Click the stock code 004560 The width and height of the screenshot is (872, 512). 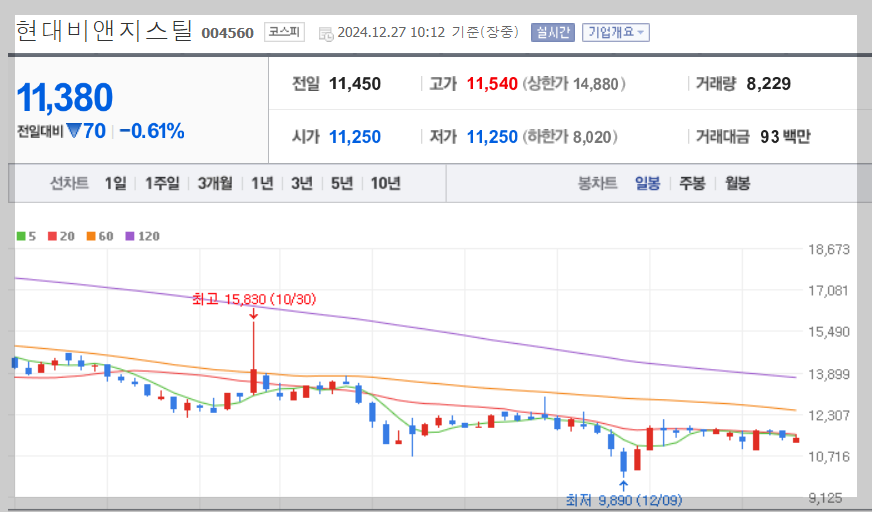point(227,33)
